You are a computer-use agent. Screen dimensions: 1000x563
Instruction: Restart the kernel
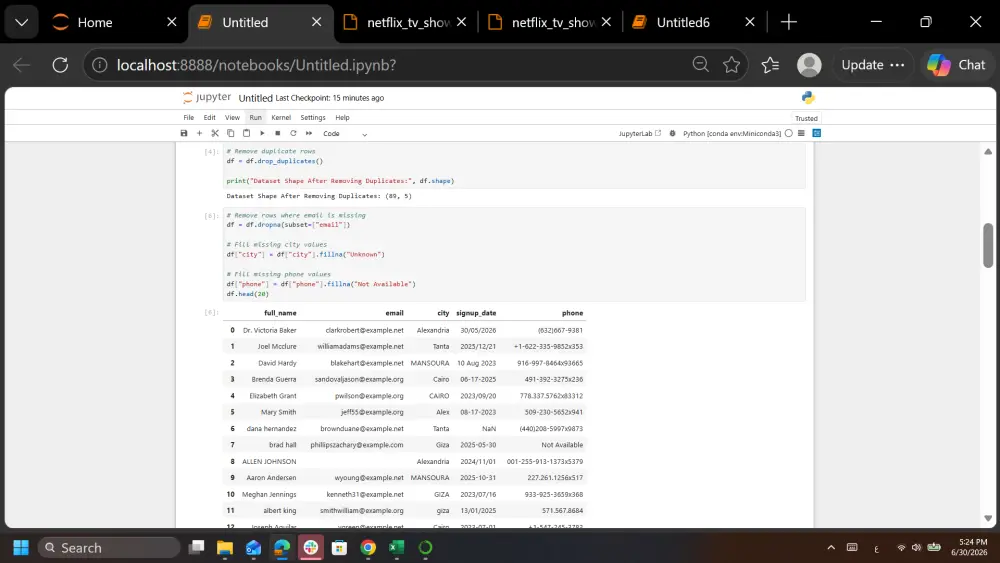point(293,133)
